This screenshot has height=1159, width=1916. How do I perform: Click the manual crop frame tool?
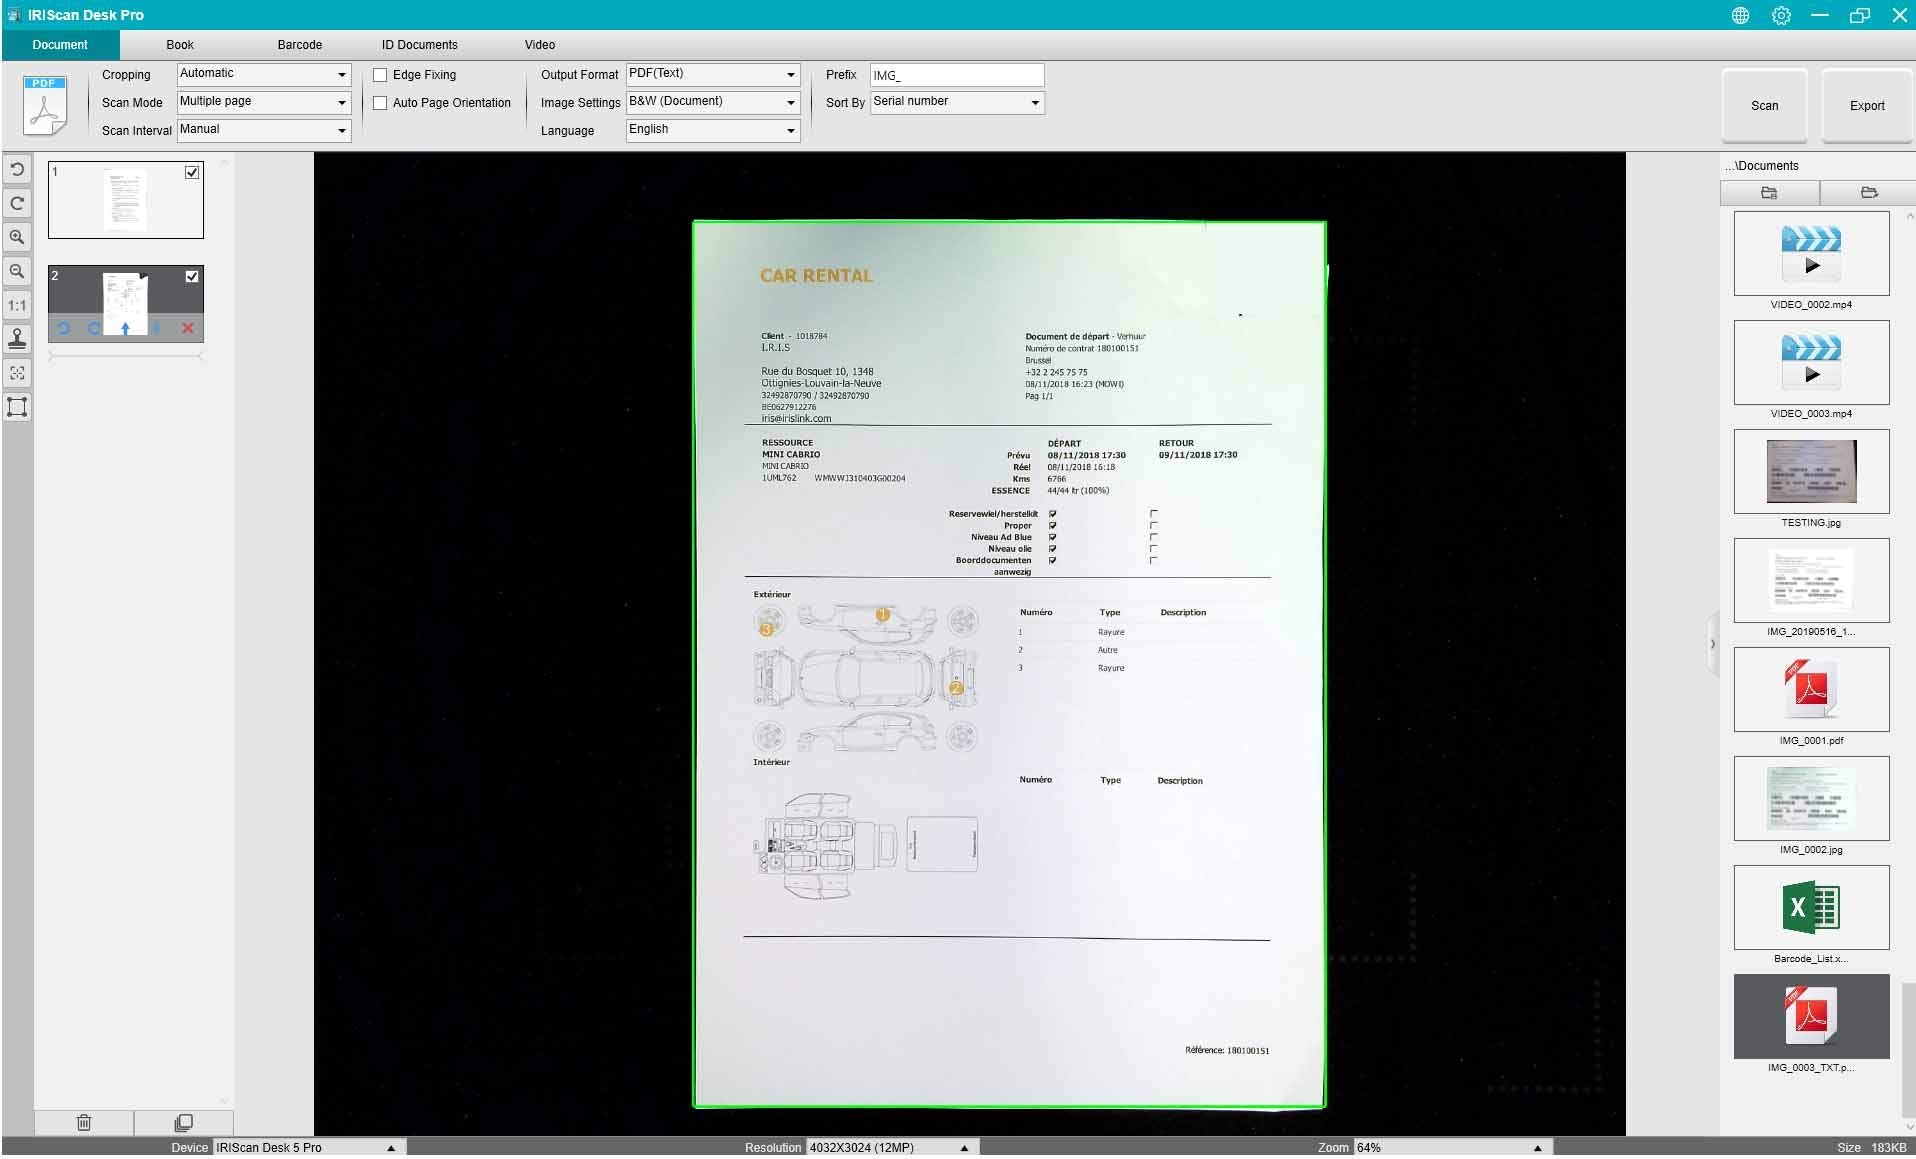coord(17,408)
